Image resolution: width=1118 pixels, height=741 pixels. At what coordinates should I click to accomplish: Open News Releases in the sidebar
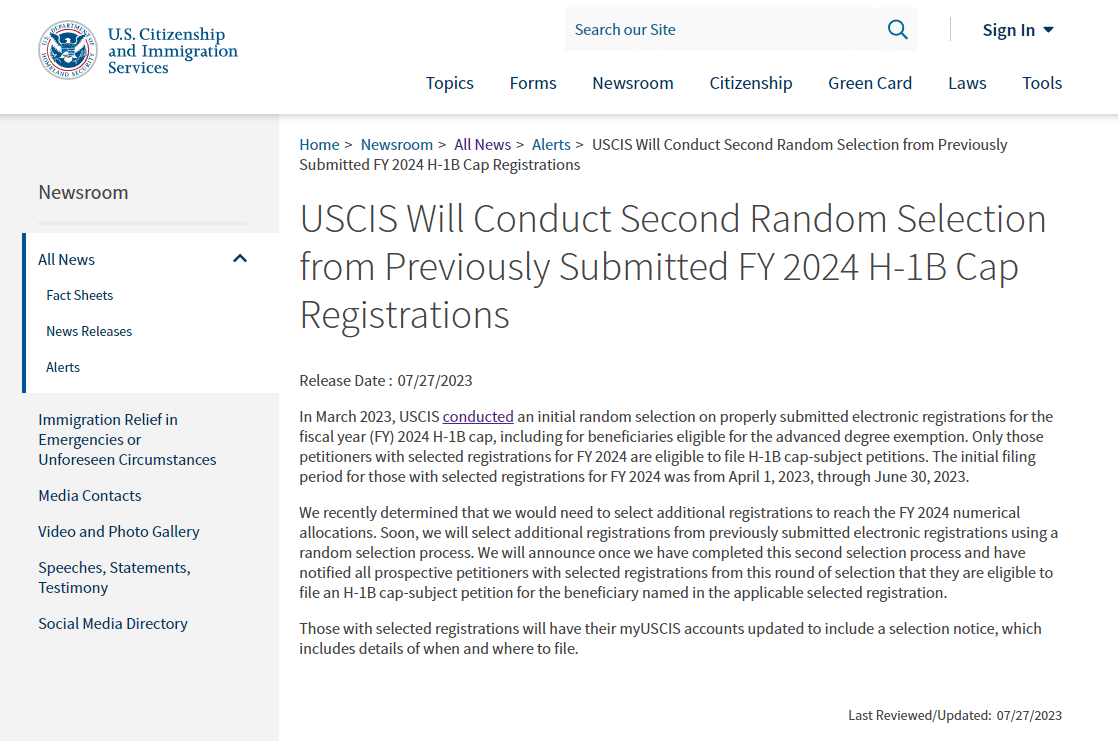coord(89,331)
